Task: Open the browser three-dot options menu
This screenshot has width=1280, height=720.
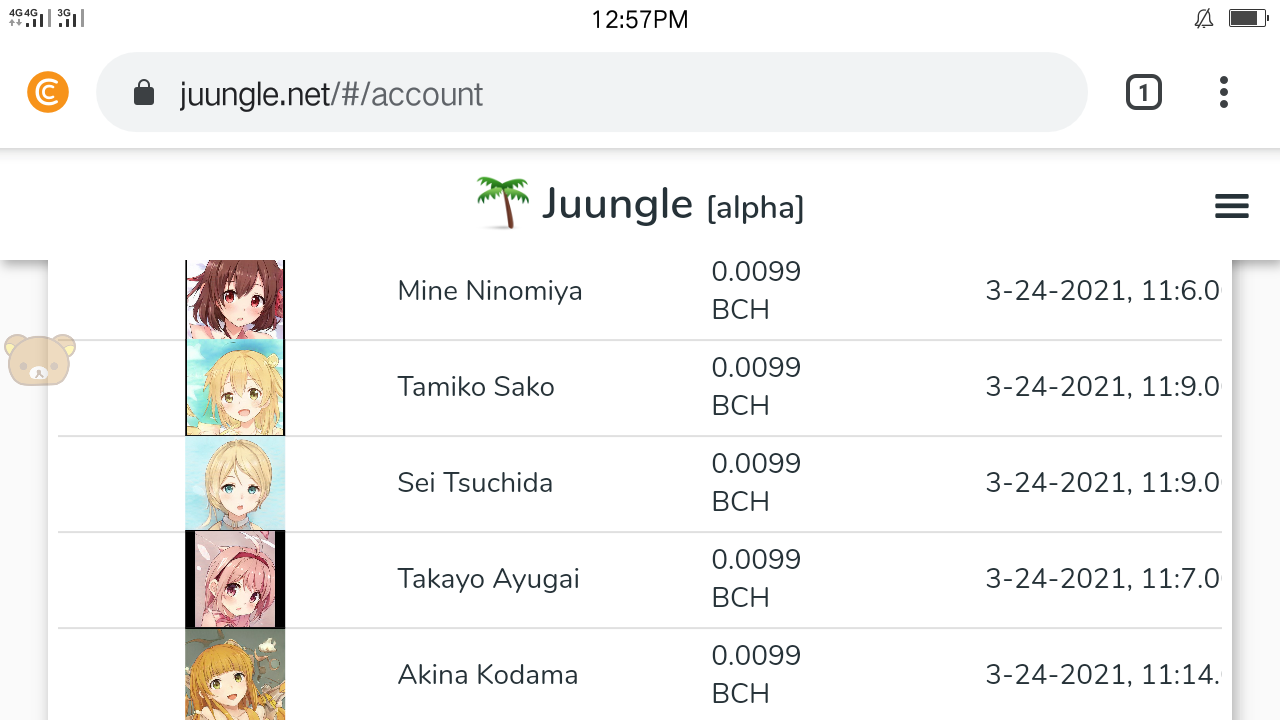Action: pos(1223,92)
